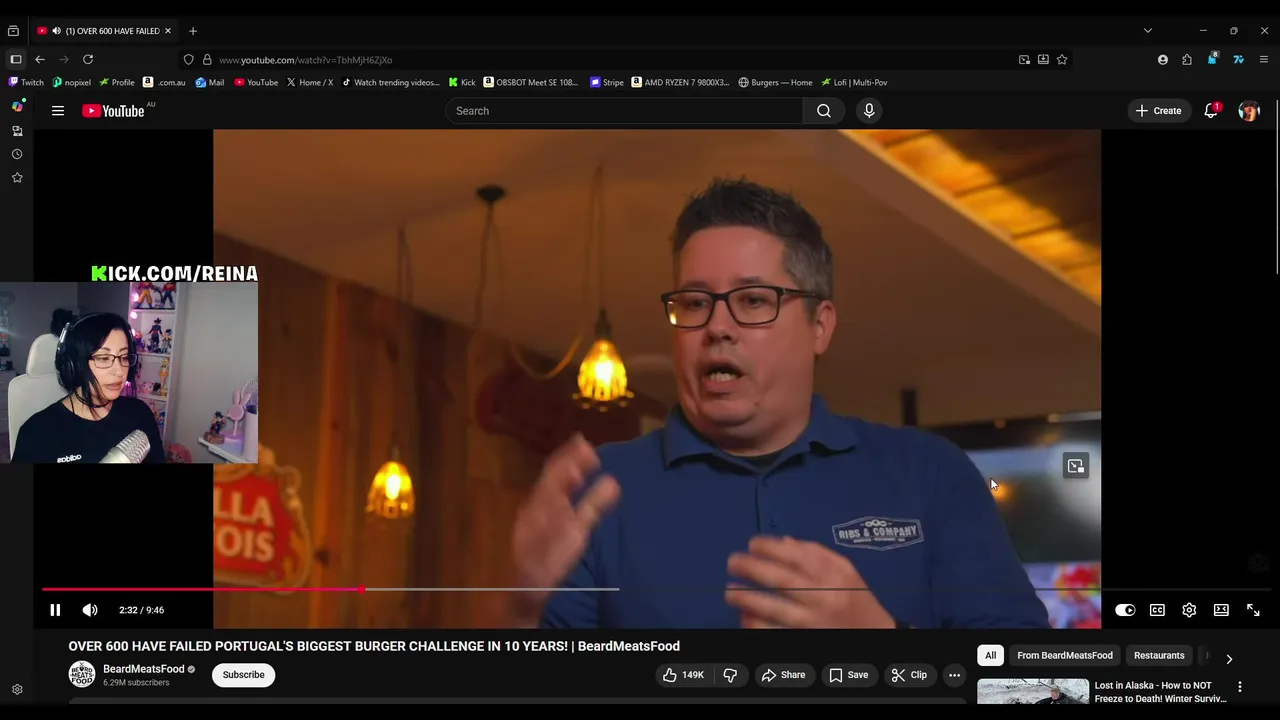Share this video
Image resolution: width=1280 pixels, height=720 pixels.
[x=783, y=675]
